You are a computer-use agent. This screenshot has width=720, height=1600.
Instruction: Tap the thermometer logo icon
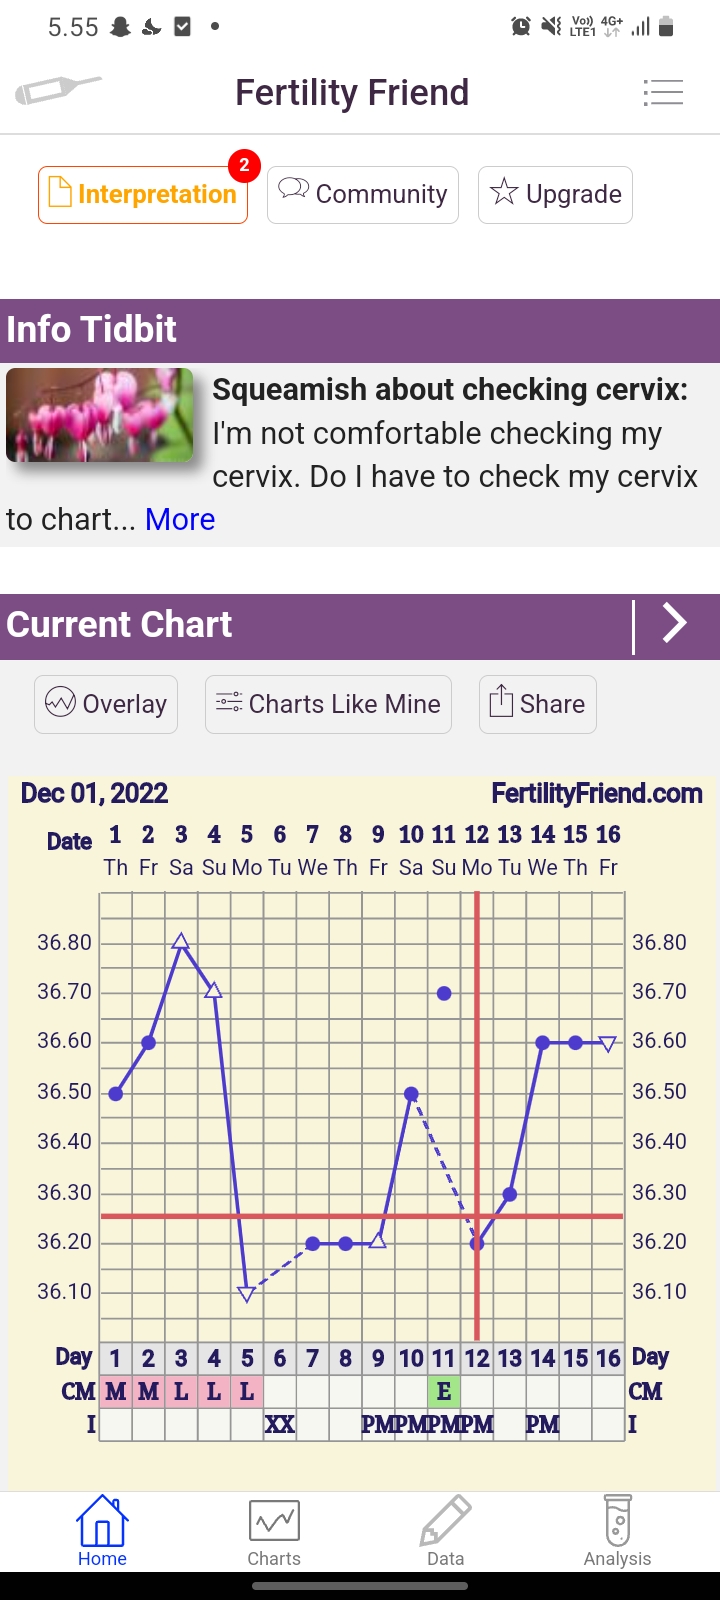58,91
